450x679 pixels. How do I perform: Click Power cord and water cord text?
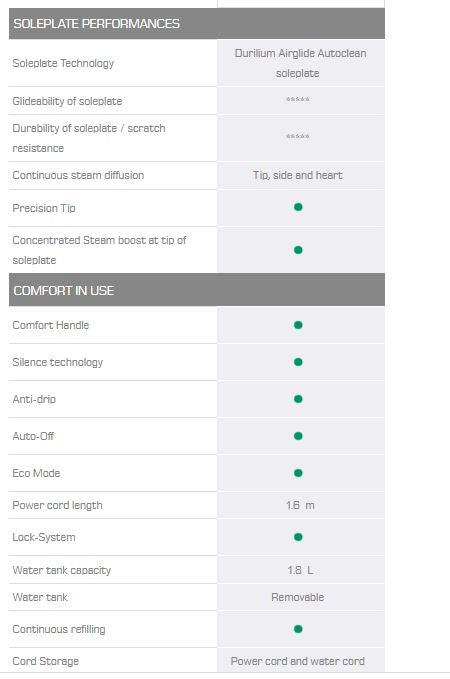click(298, 661)
